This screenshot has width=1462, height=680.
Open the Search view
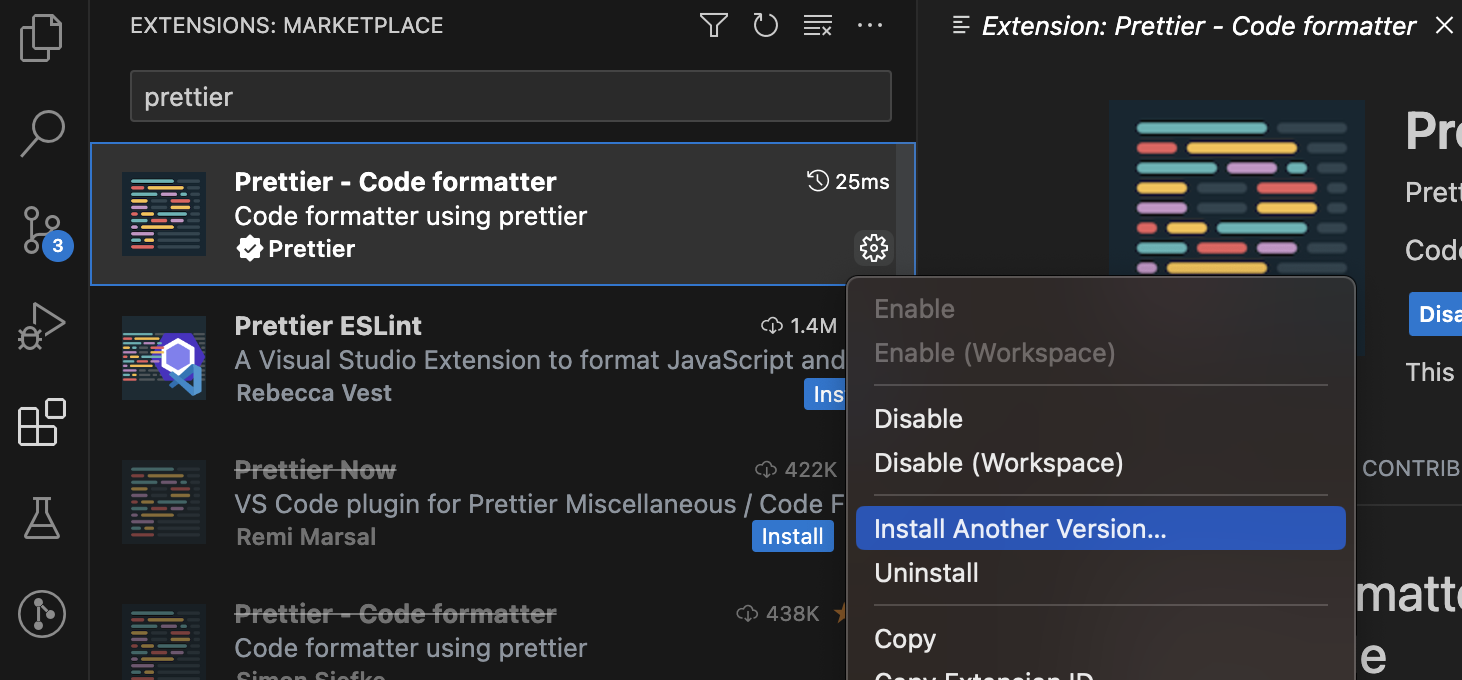pos(40,131)
